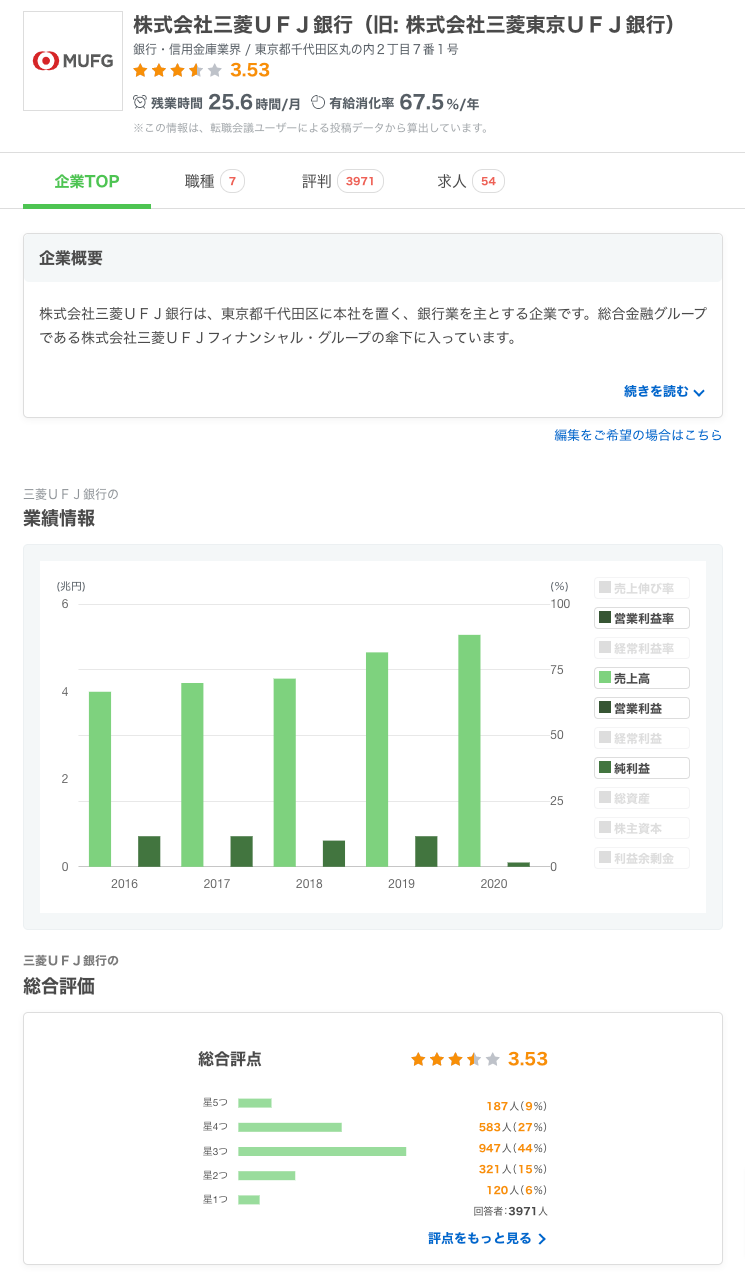Click the 2018 light green sales bar
745x1276 pixels.
point(285,772)
